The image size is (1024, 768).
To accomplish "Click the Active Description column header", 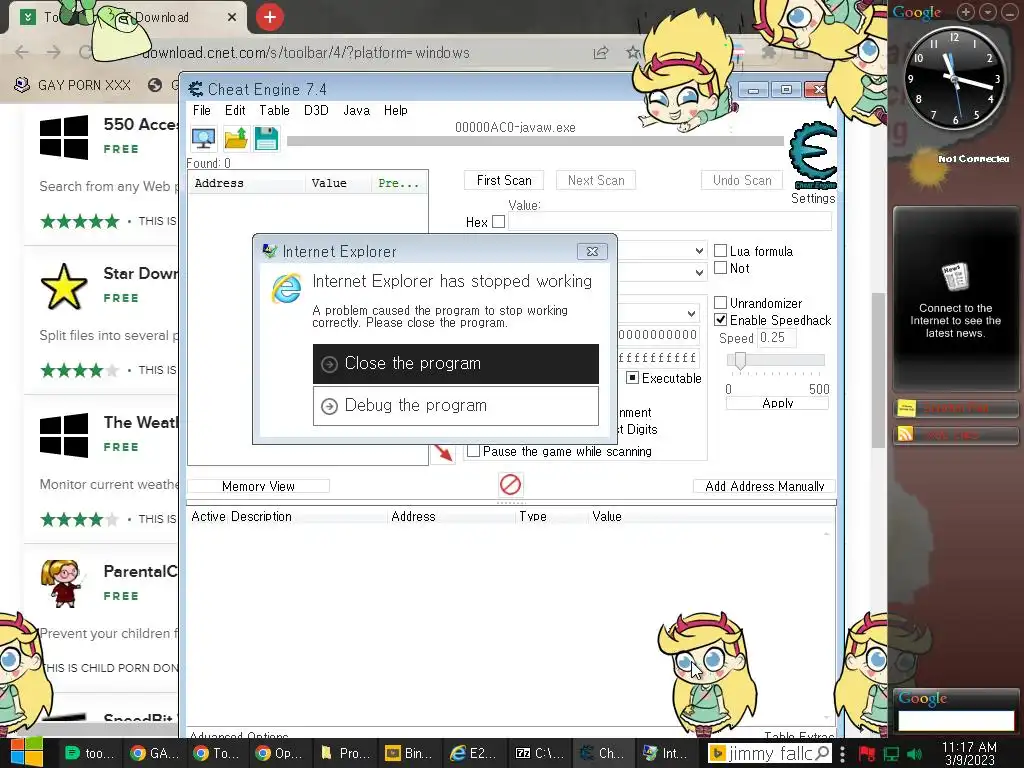I will coord(287,516).
